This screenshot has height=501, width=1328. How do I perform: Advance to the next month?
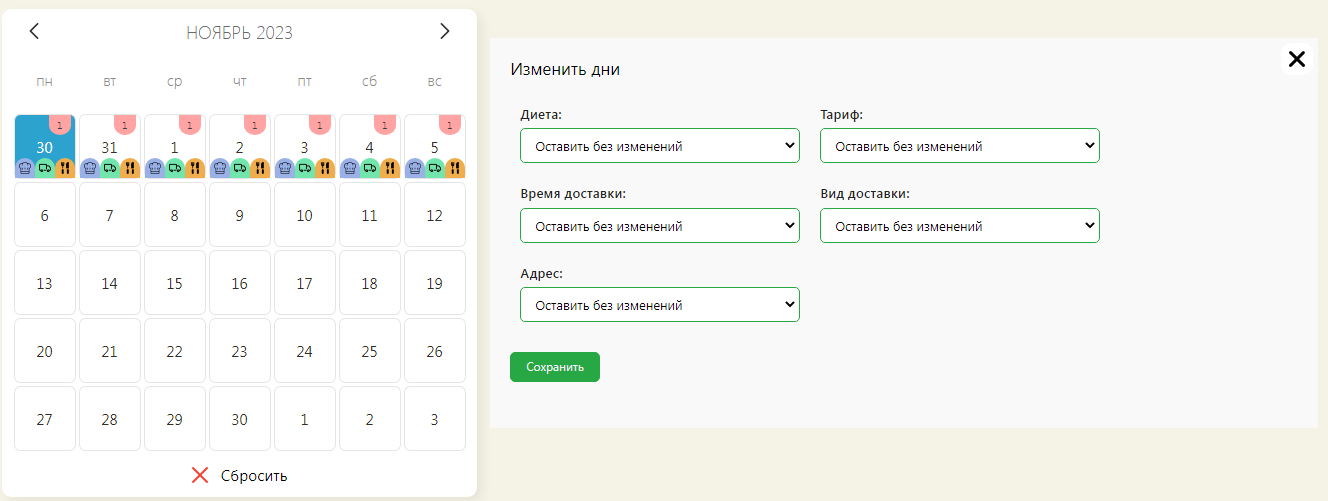(445, 32)
